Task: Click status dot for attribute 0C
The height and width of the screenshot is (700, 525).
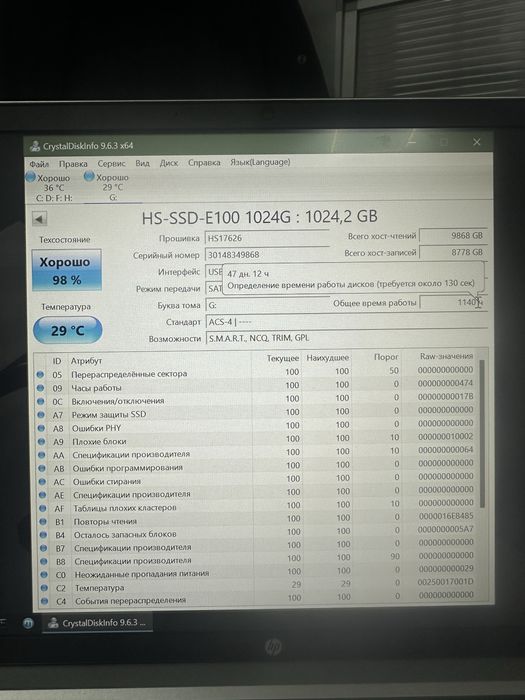Action: point(41,401)
